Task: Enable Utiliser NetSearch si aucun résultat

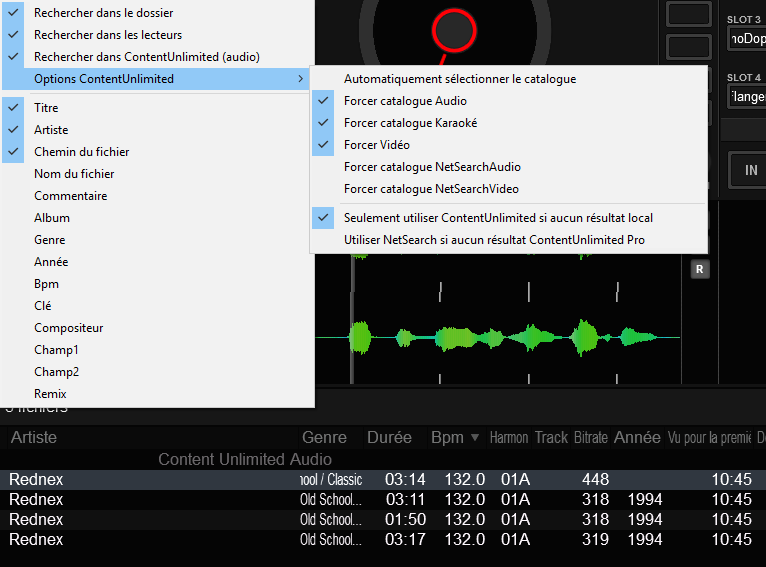Action: pos(509,239)
